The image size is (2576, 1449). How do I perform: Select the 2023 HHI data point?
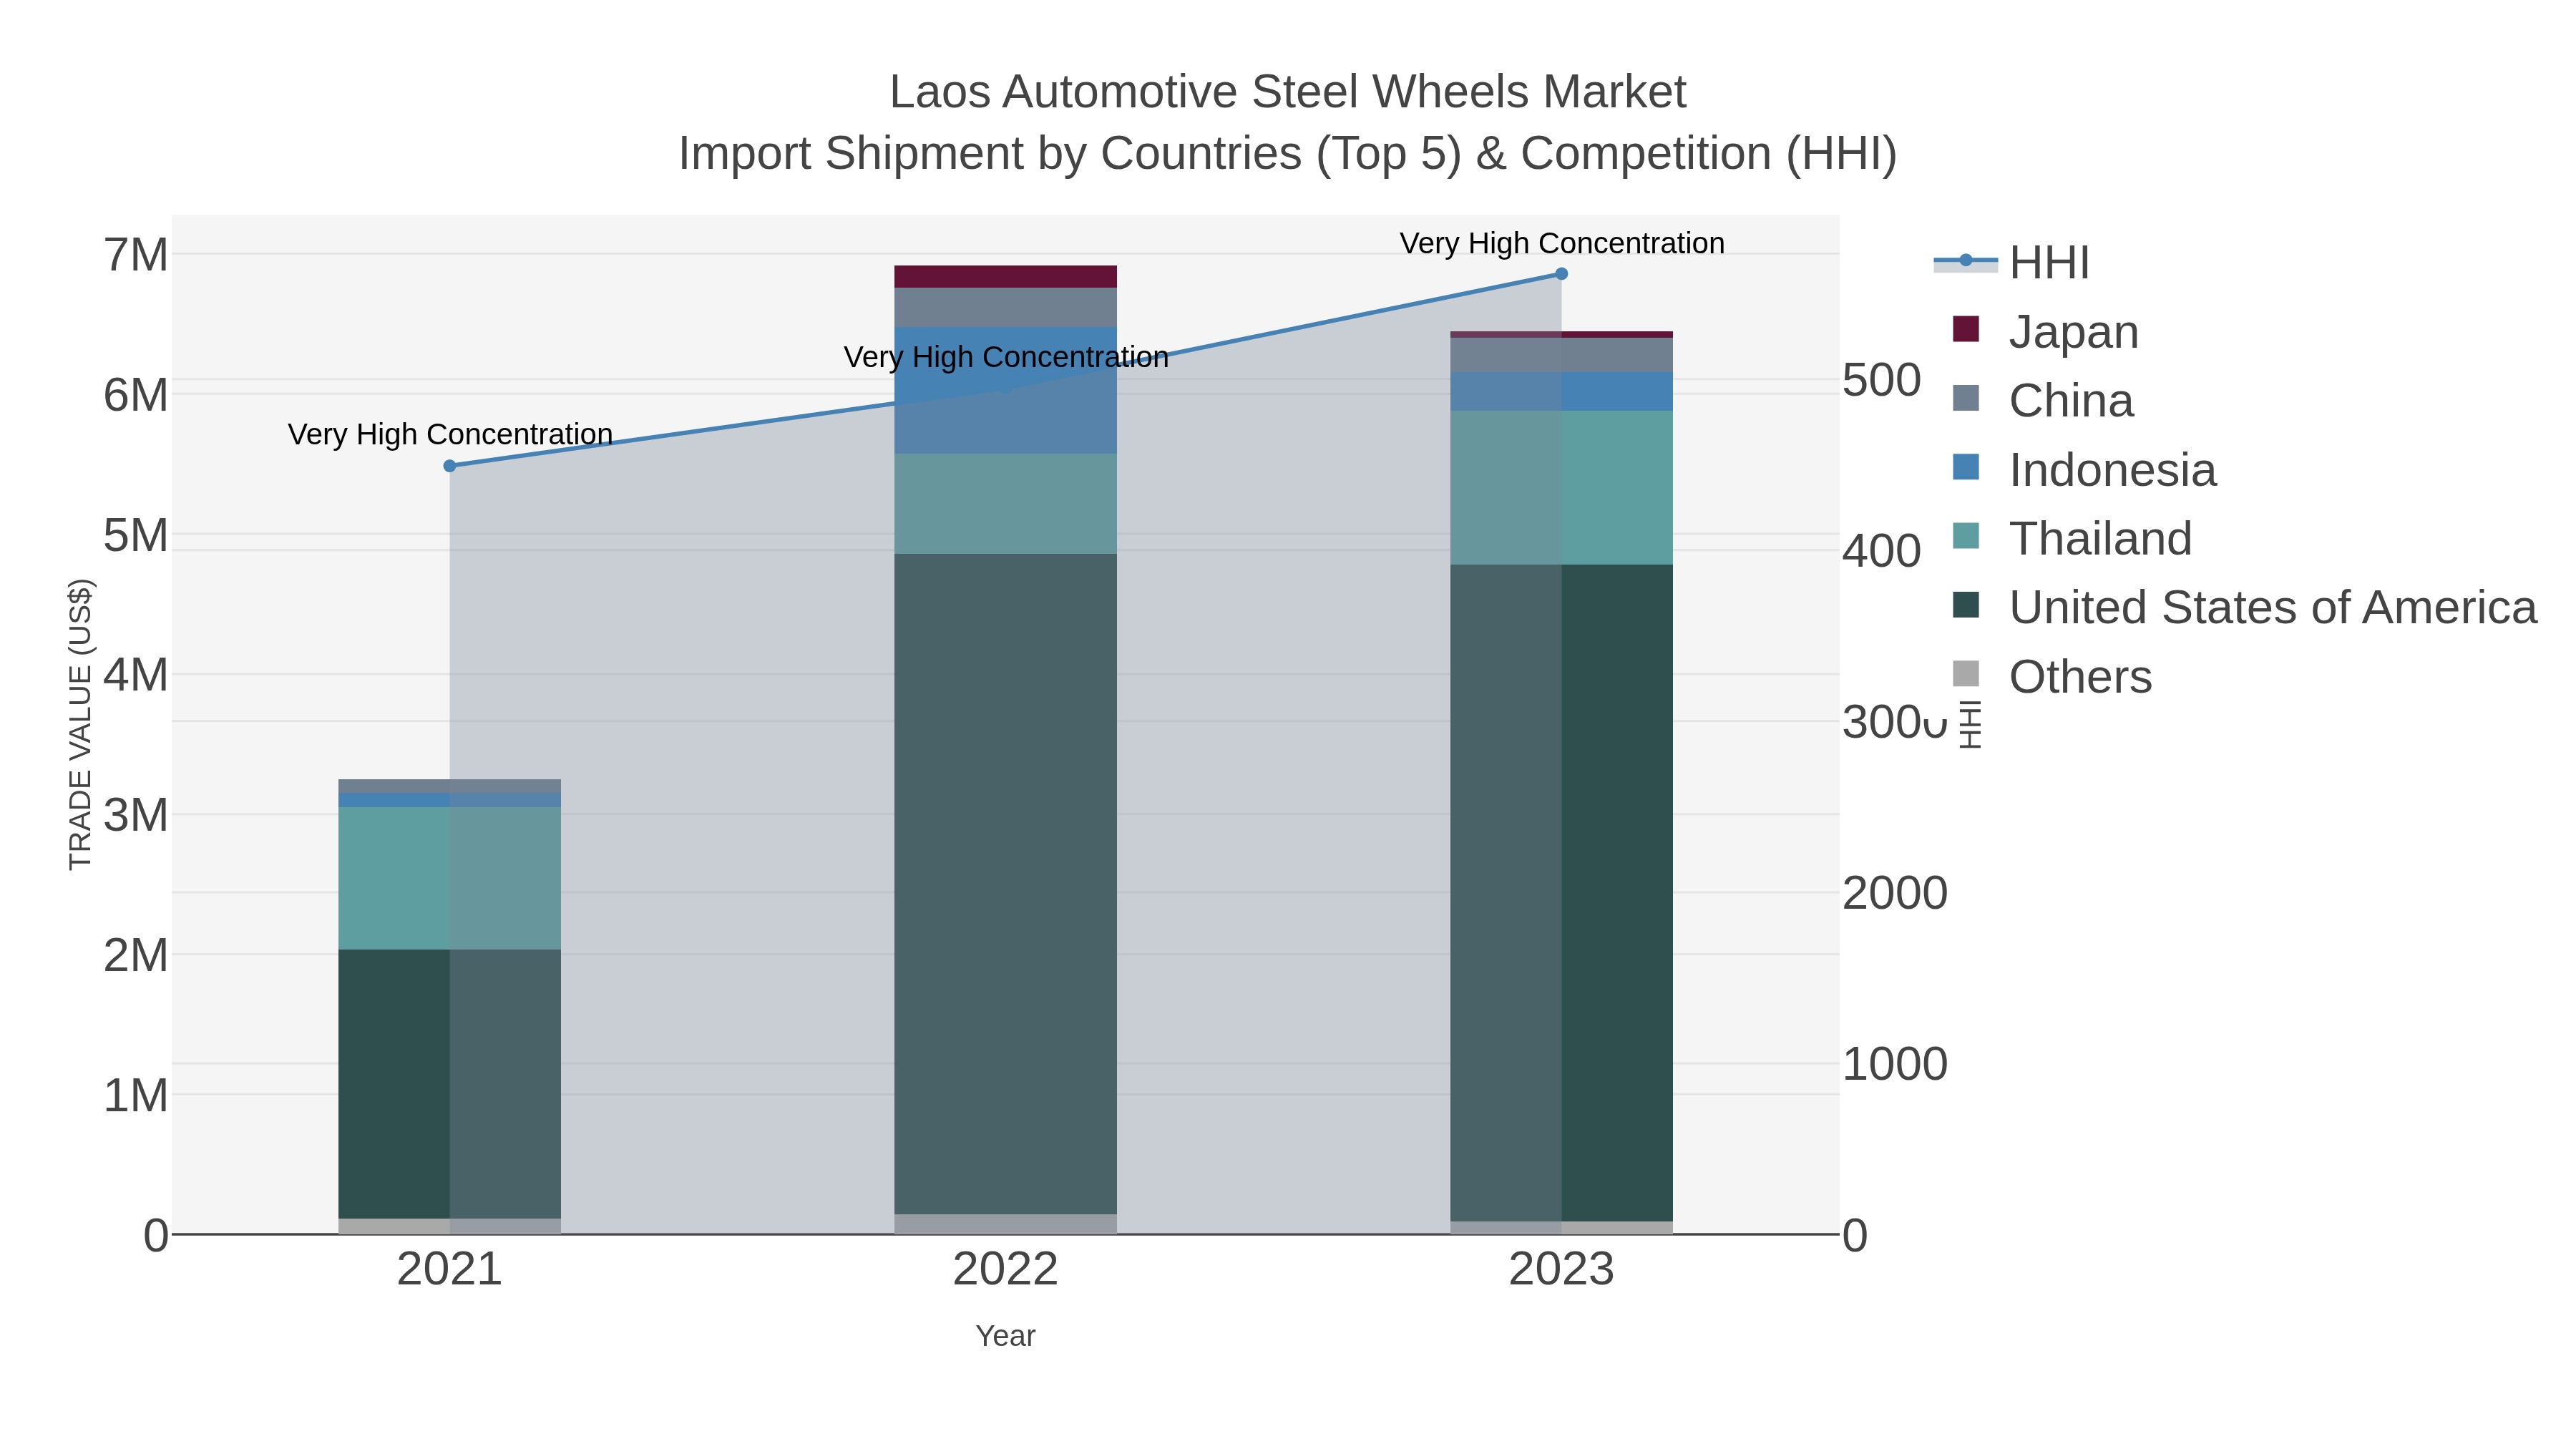tap(1561, 274)
